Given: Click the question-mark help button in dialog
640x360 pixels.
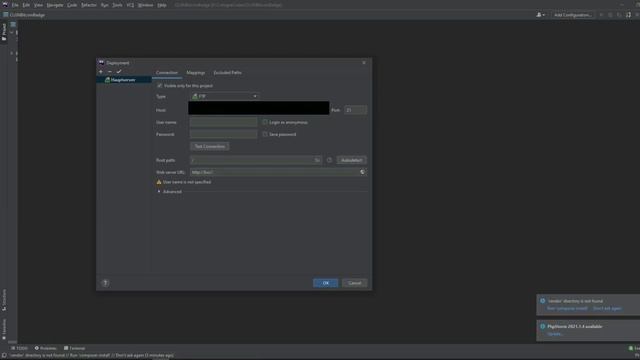Looking at the screenshot, I should pos(105,283).
